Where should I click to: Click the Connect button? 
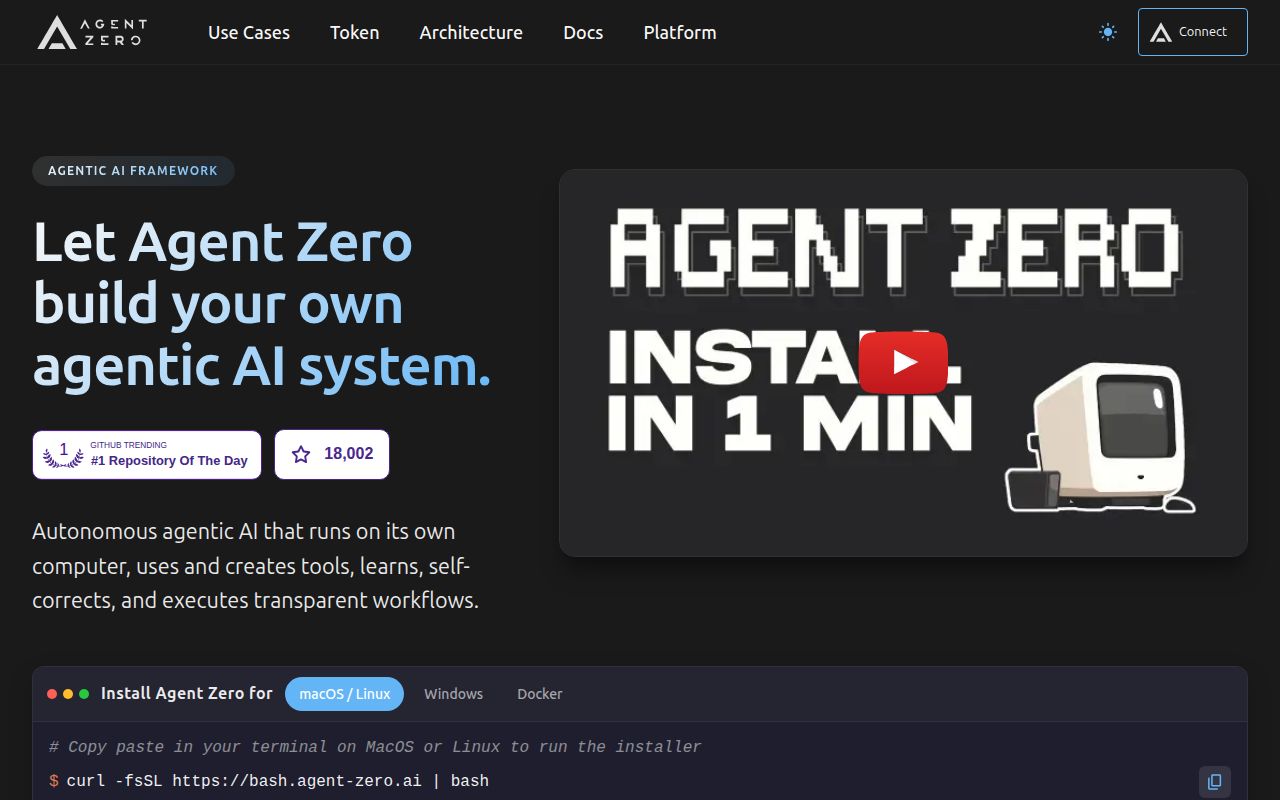click(1193, 32)
